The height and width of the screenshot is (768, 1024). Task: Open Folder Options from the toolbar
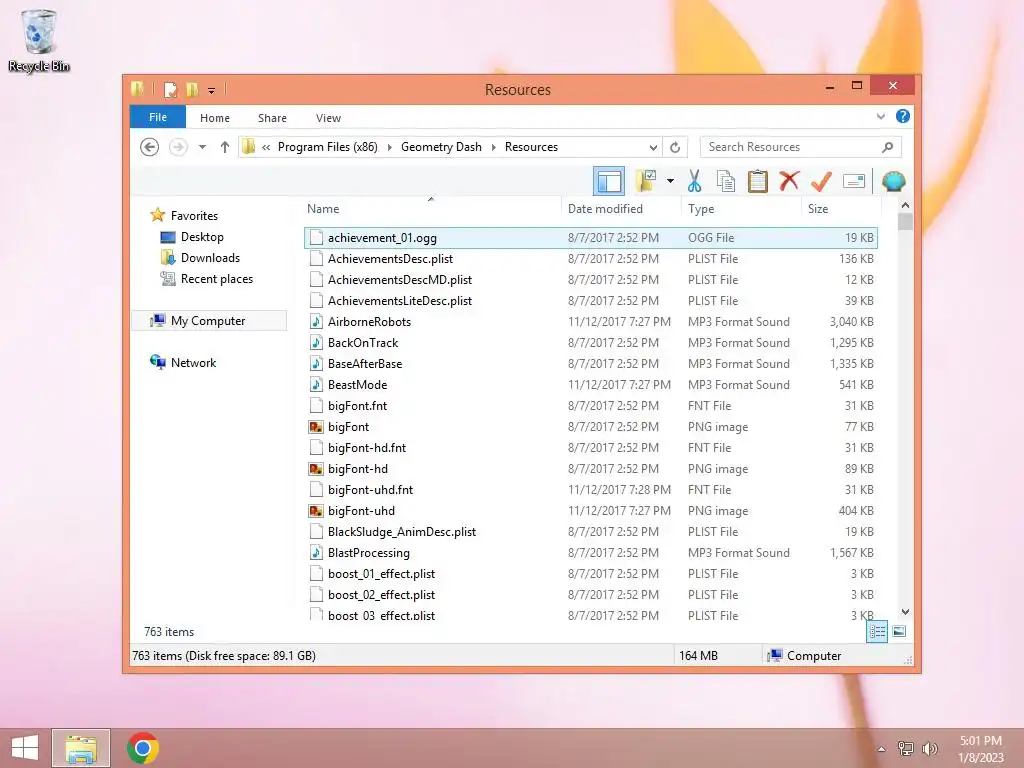coord(647,181)
